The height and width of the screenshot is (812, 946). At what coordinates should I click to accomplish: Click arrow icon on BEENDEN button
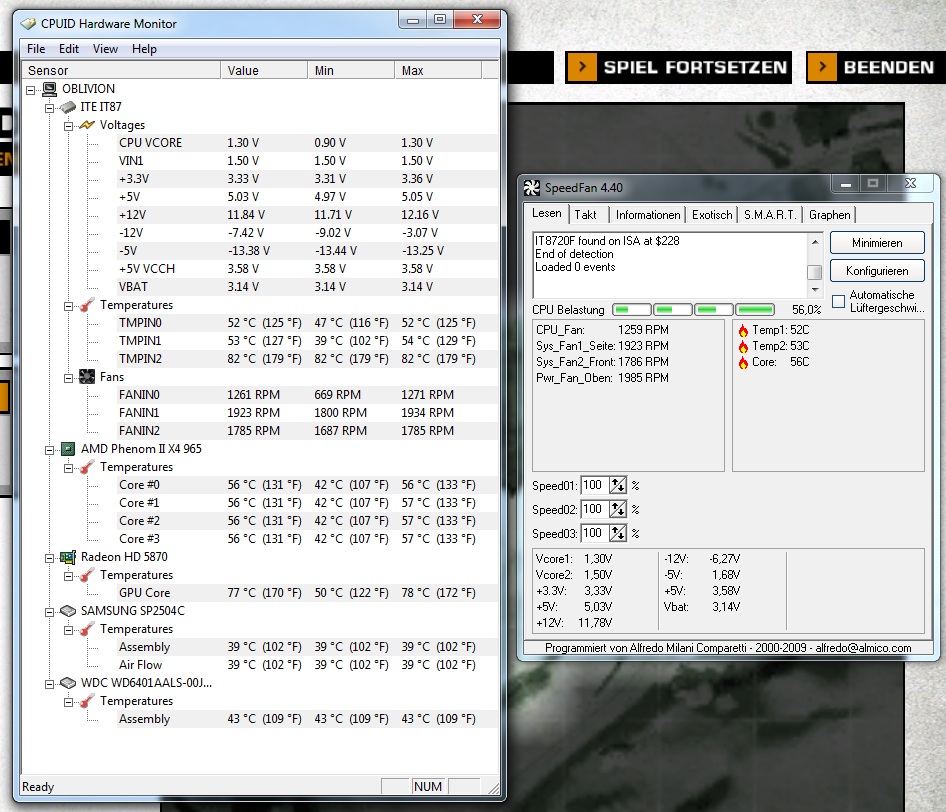[822, 67]
